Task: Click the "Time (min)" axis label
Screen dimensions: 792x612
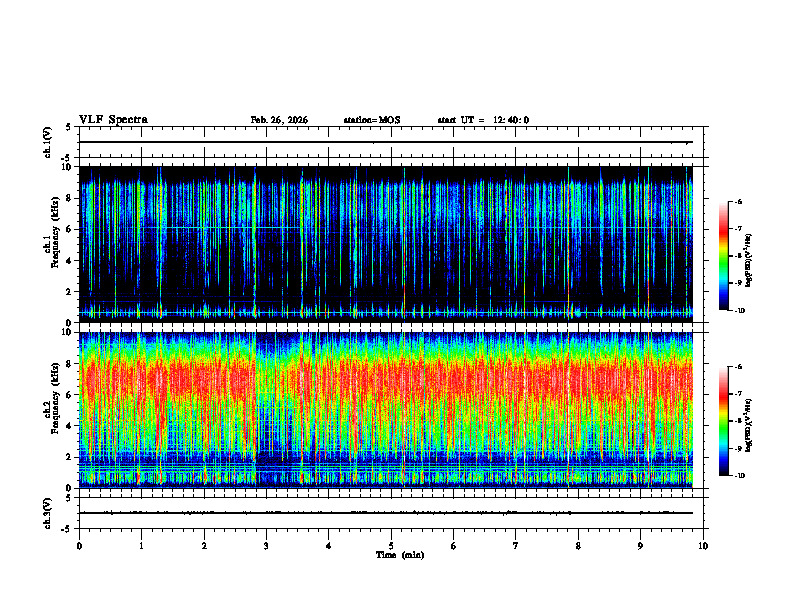Action: click(400, 555)
